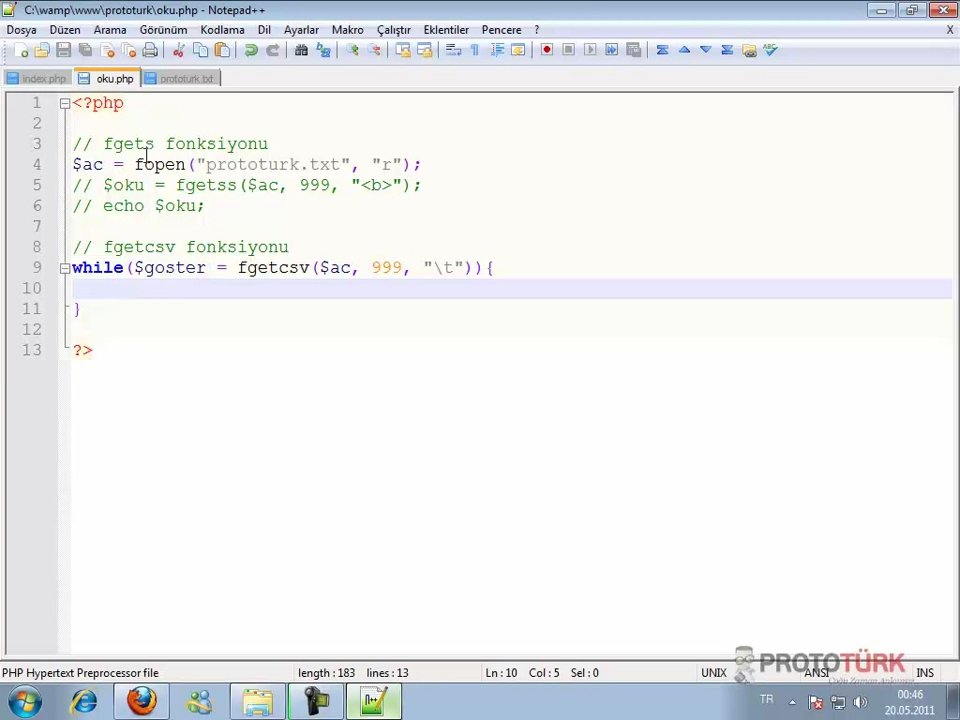
Task: Open the Makro menu
Action: pyautogui.click(x=348, y=30)
